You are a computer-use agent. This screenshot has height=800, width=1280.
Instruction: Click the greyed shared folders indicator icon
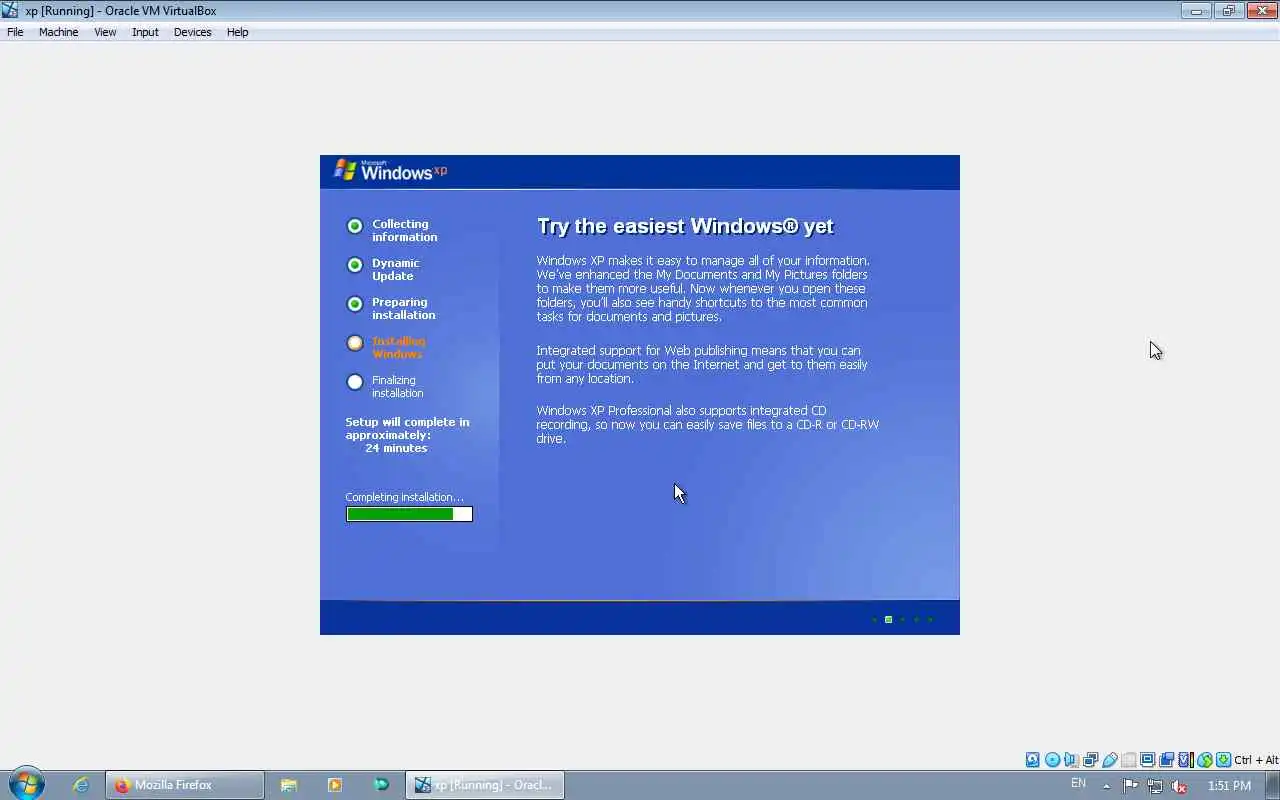[1128, 760]
